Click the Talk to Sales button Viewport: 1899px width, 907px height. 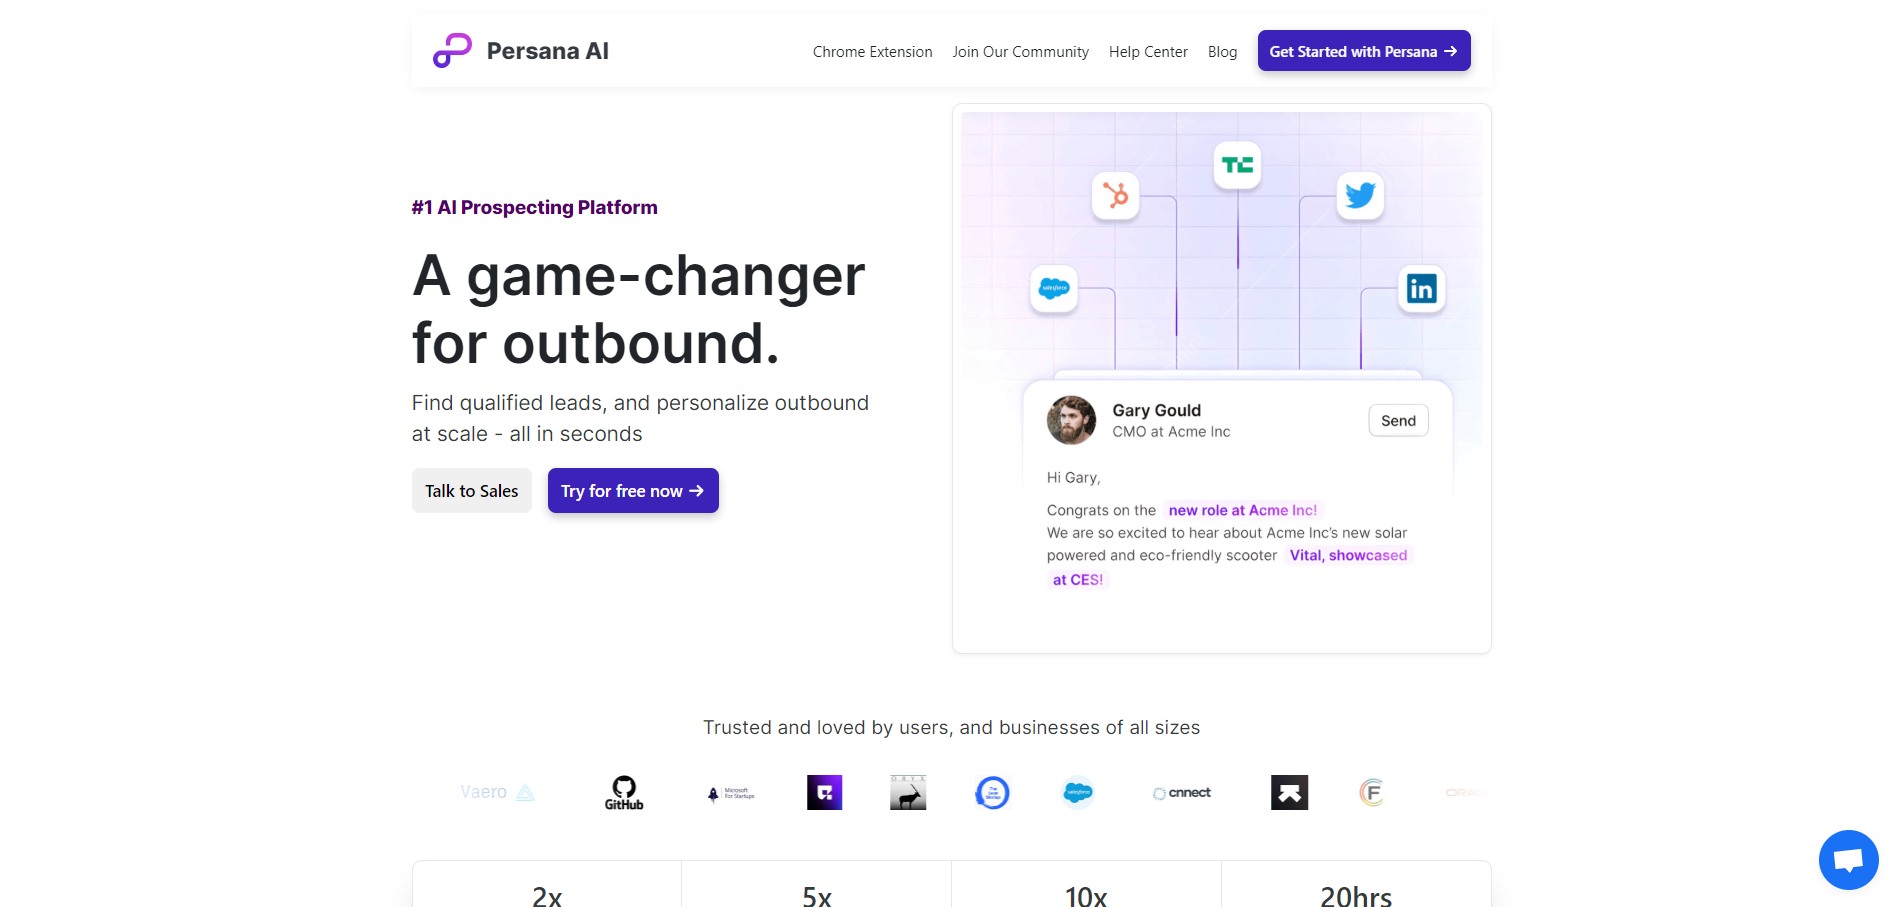472,490
